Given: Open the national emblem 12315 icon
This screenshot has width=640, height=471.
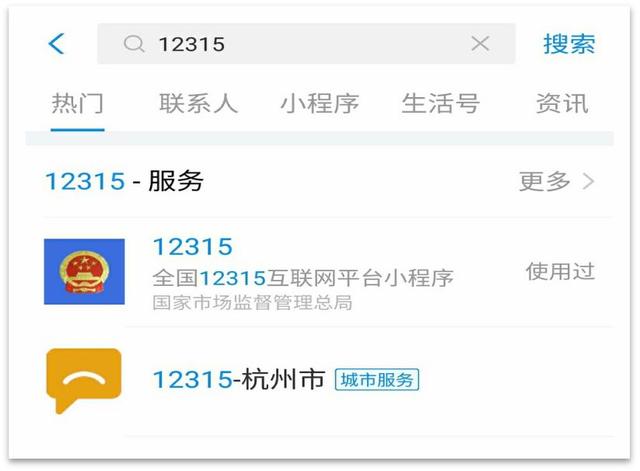Looking at the screenshot, I should point(84,271).
